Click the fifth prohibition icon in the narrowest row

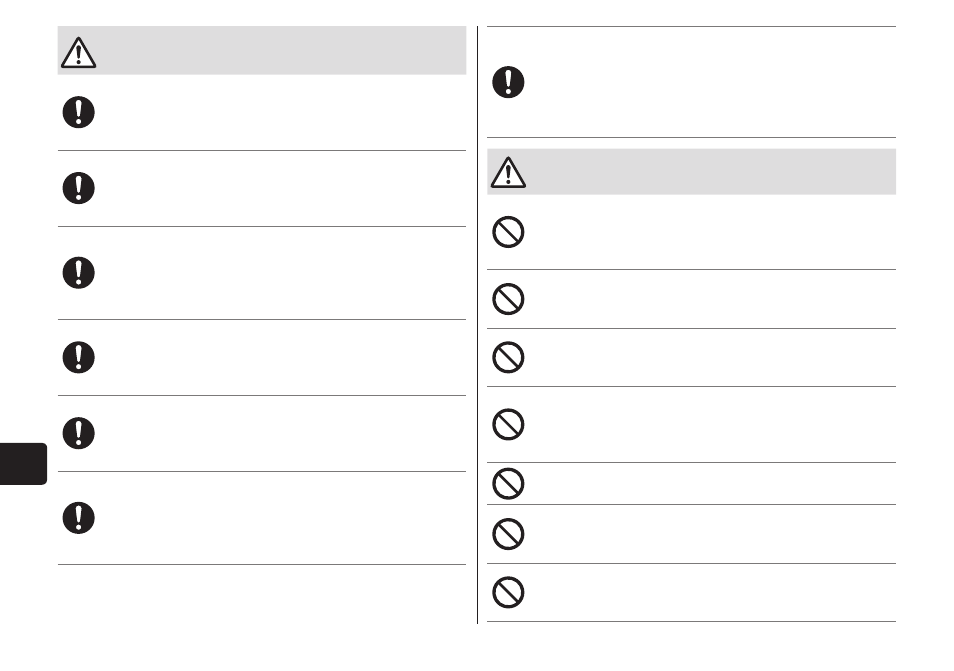(x=508, y=484)
